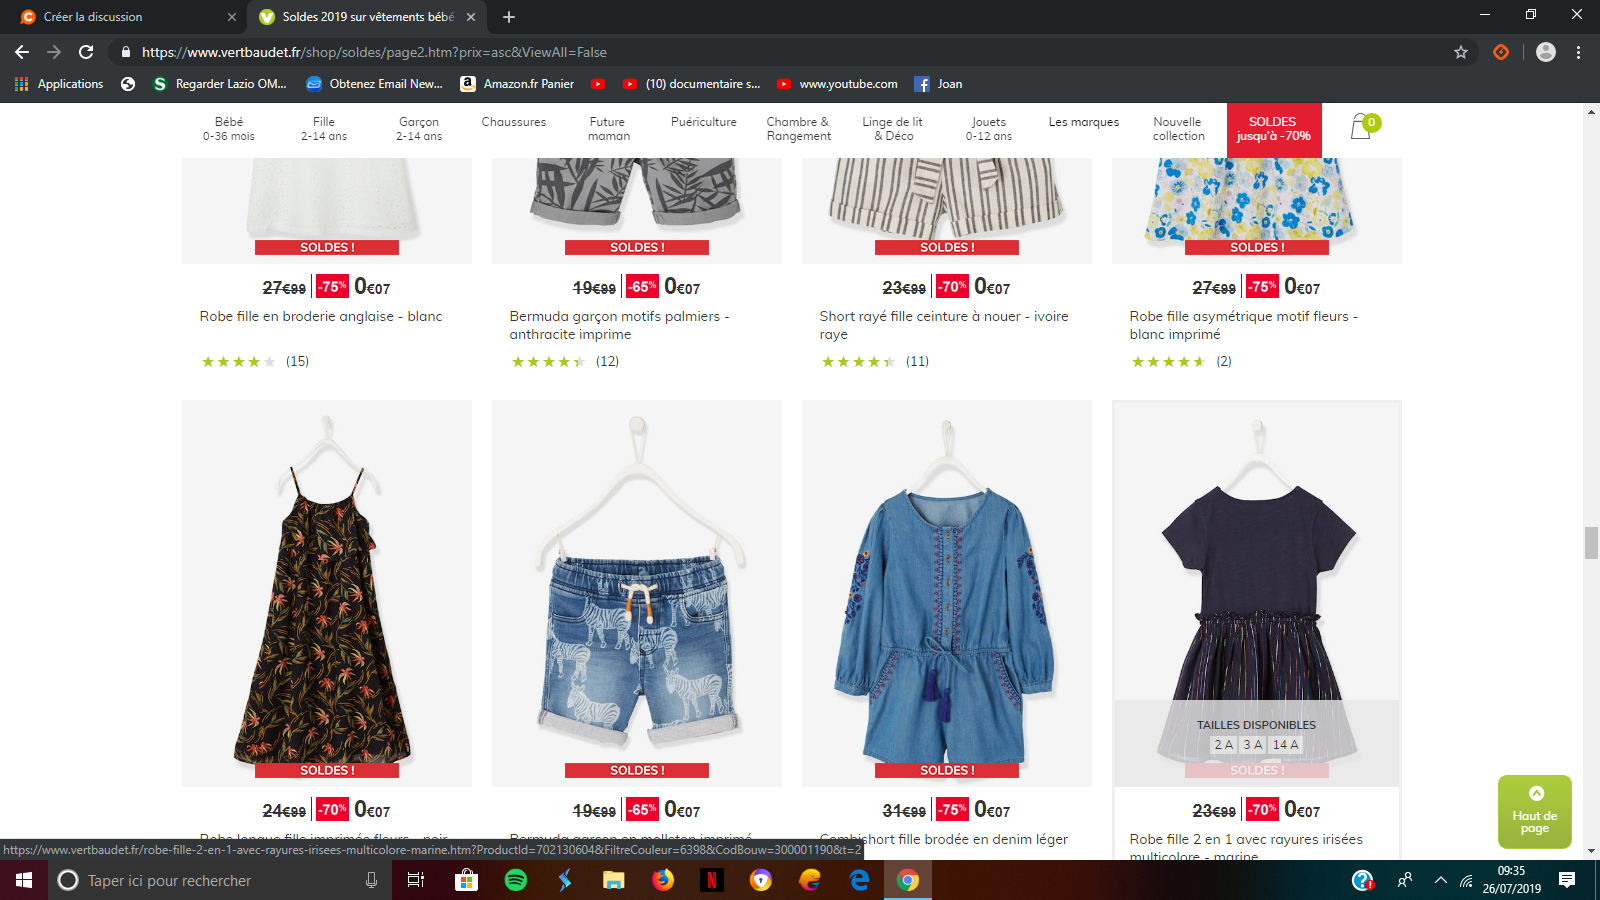This screenshot has width=1600, height=900.
Task: Open the Bébé 0-36 mois category
Action: pos(229,129)
